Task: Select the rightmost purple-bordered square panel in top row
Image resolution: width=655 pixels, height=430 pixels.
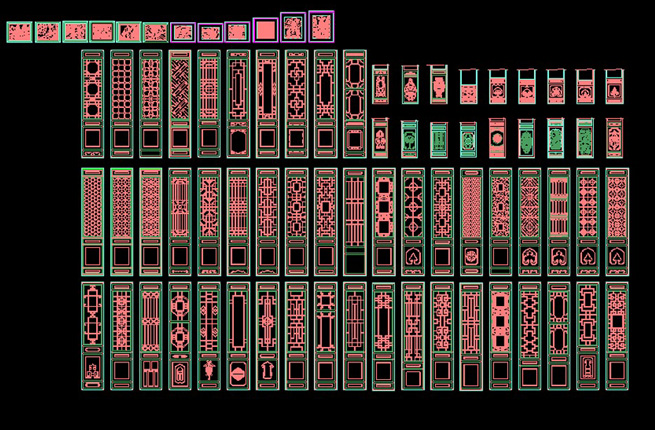Action: click(321, 26)
